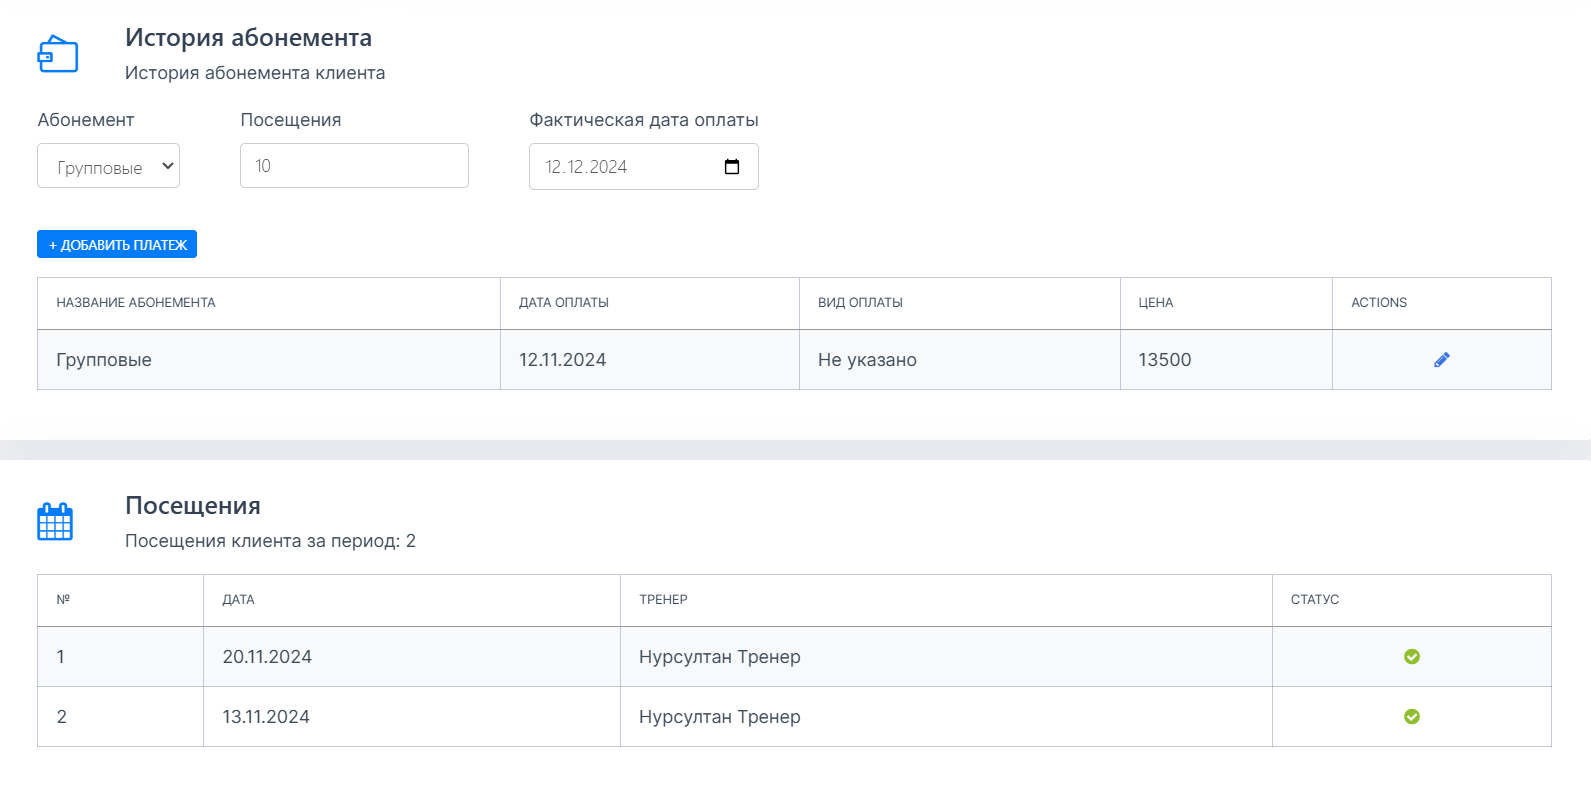
Task: Click green status check for 20.11.2024 visit
Action: coord(1411,657)
